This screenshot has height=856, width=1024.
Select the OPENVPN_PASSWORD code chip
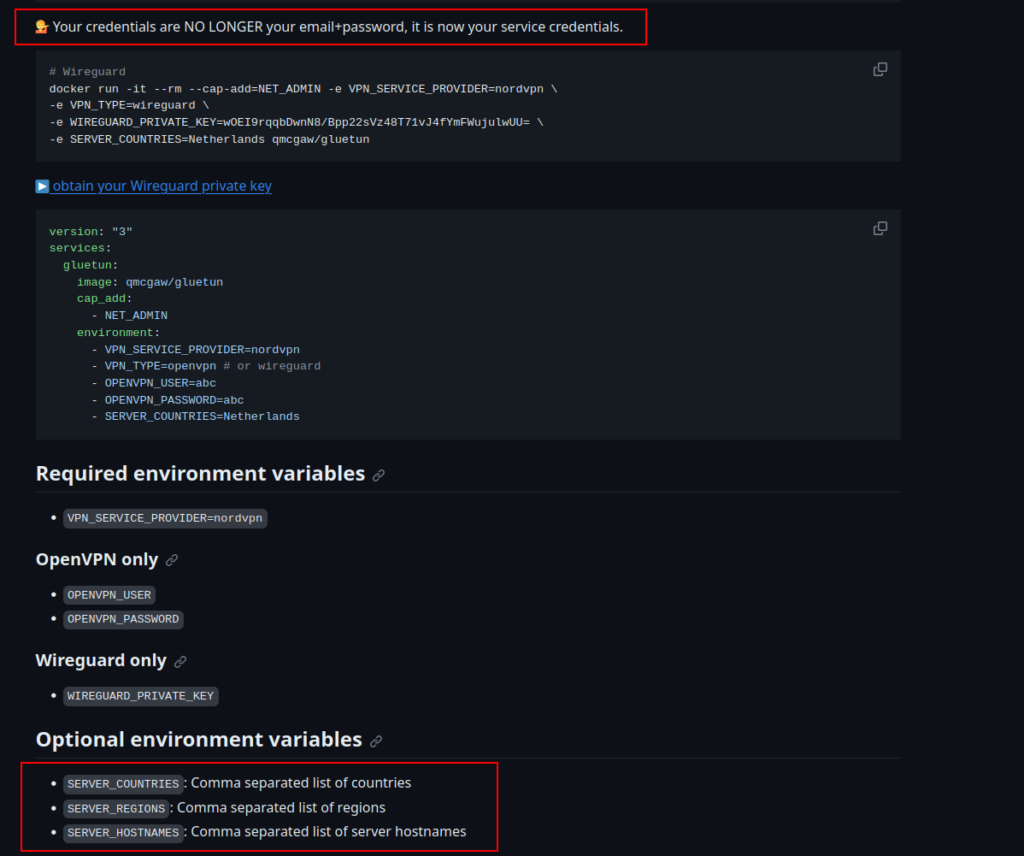(x=123, y=619)
